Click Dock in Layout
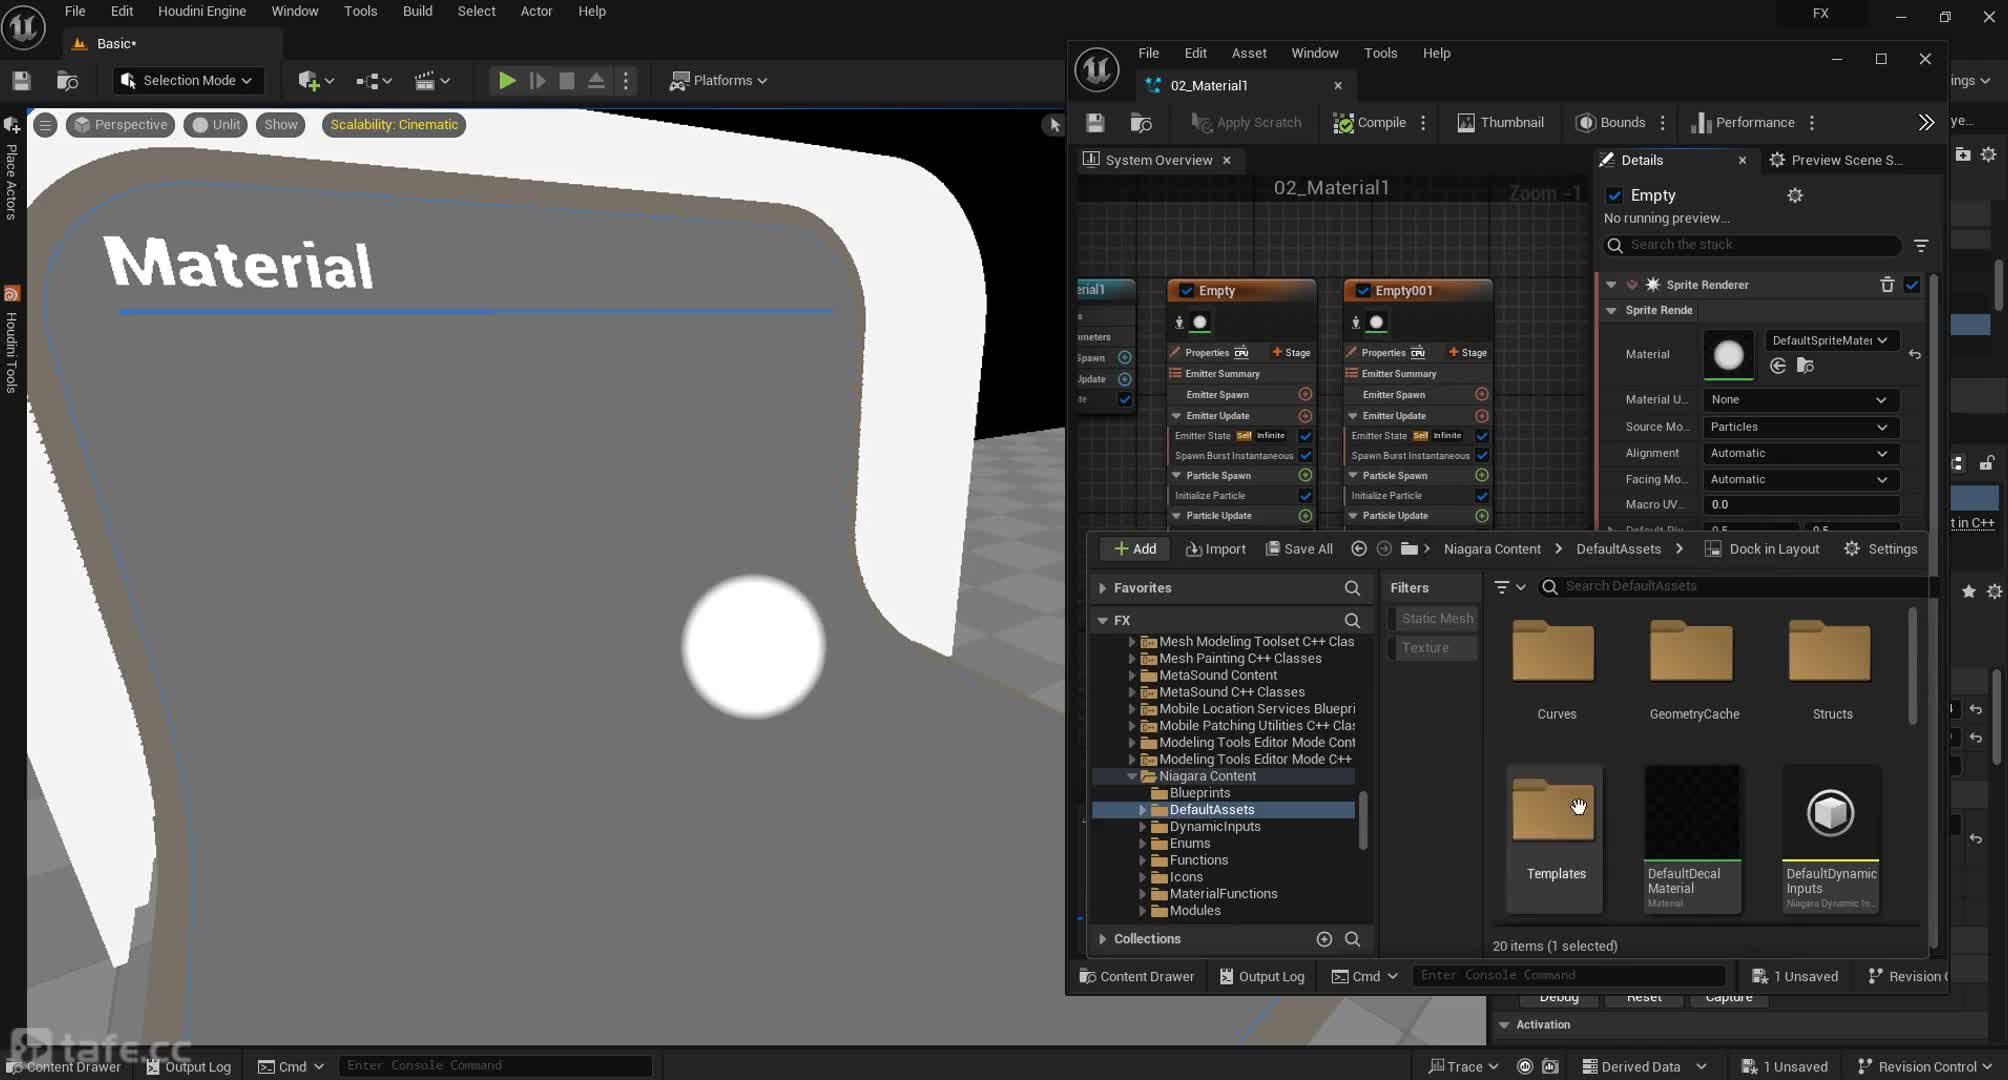Viewport: 2008px width, 1080px height. pos(1761,549)
